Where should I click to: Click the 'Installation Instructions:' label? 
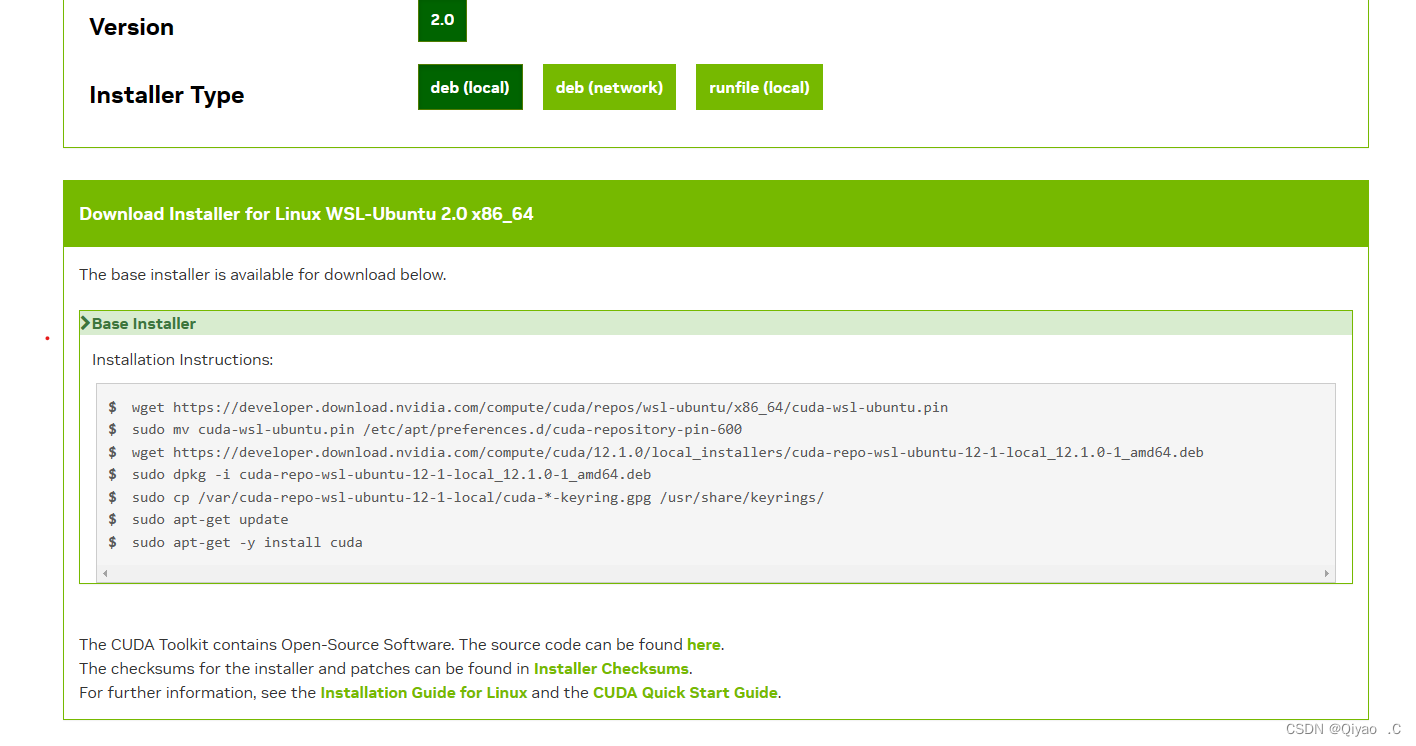pyautogui.click(x=183, y=360)
